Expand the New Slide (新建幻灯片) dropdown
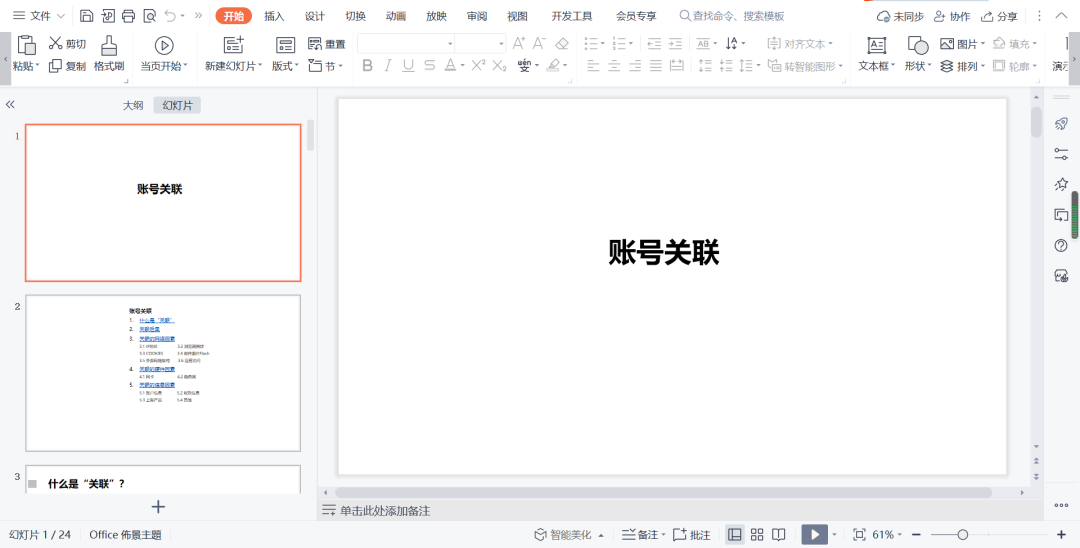The width and height of the screenshot is (1080, 548). (234, 66)
